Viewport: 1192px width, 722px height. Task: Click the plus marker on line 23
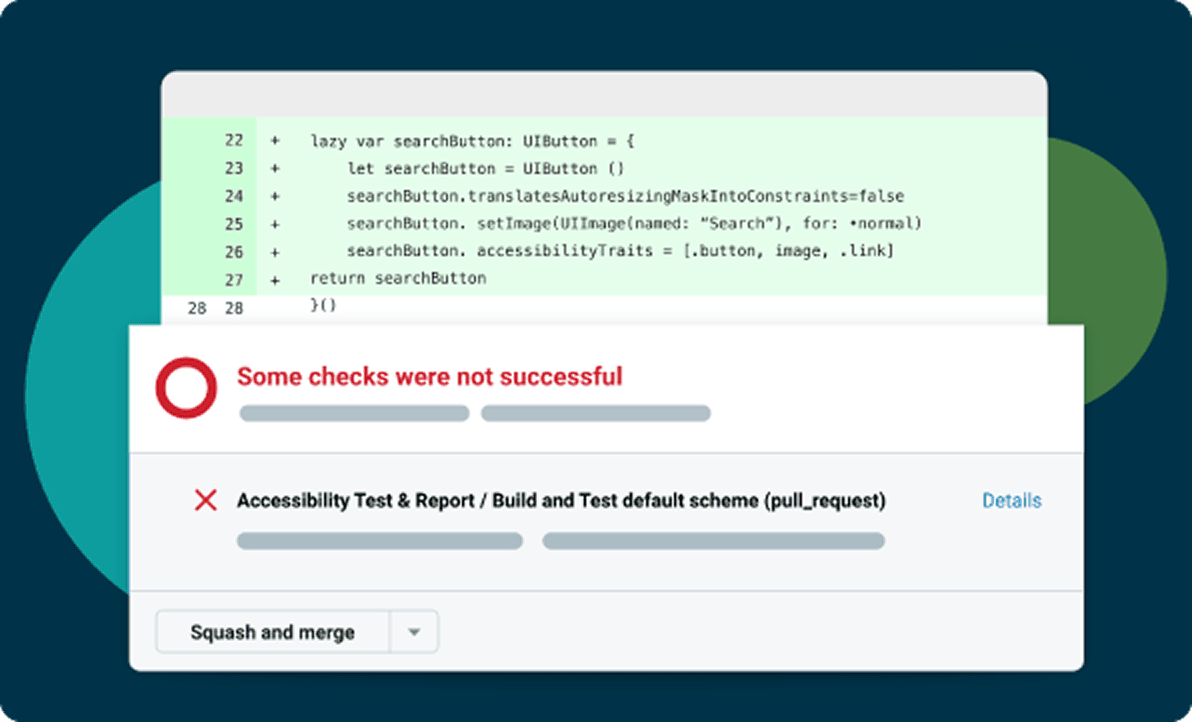click(x=275, y=169)
